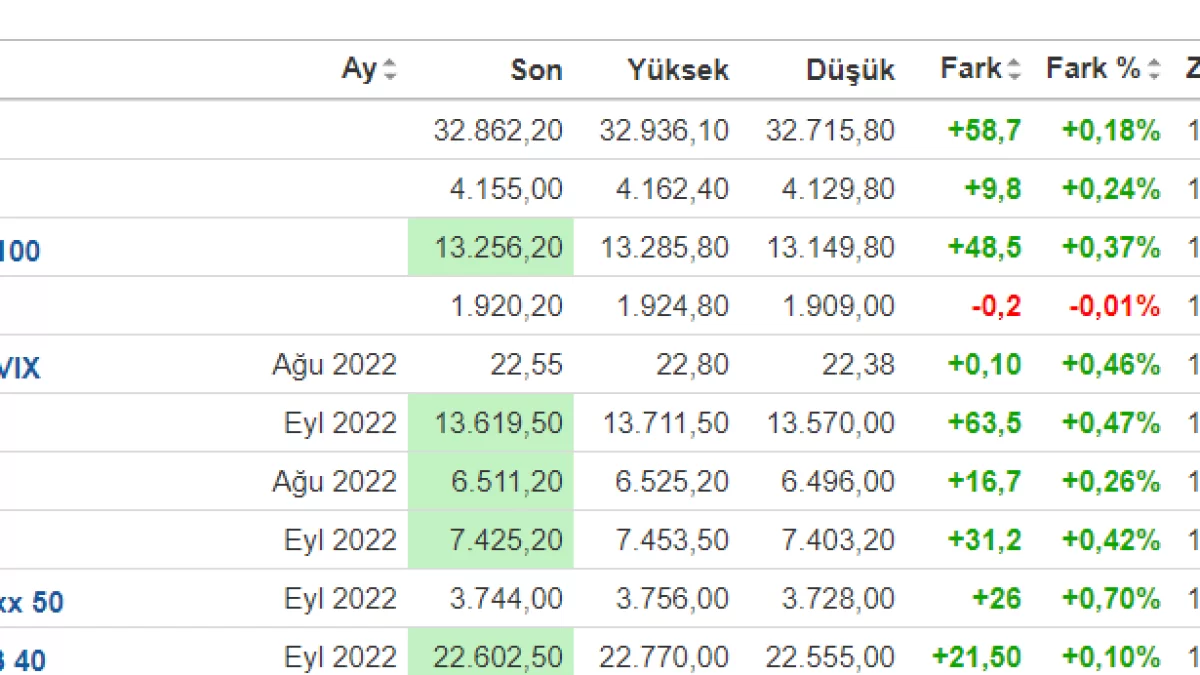This screenshot has width=1200, height=675.
Task: Click the red -0,01% change value
Action: point(1115,306)
